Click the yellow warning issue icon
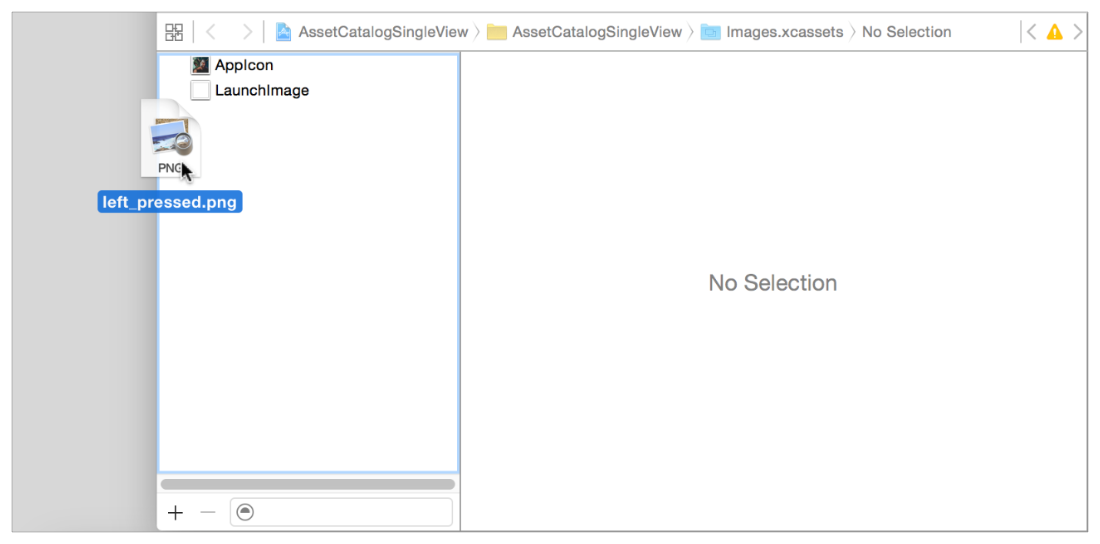The image size is (1100, 544). point(1054,32)
